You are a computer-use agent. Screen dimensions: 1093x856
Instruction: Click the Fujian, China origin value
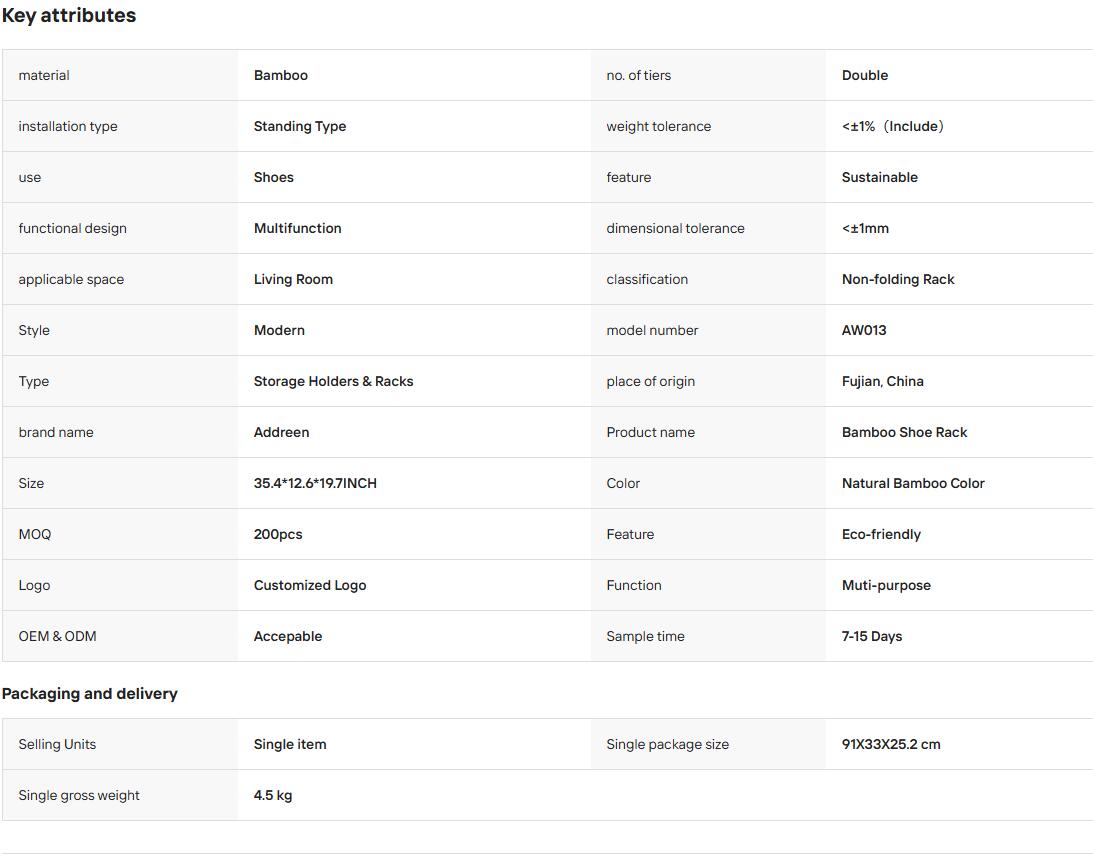click(x=882, y=381)
